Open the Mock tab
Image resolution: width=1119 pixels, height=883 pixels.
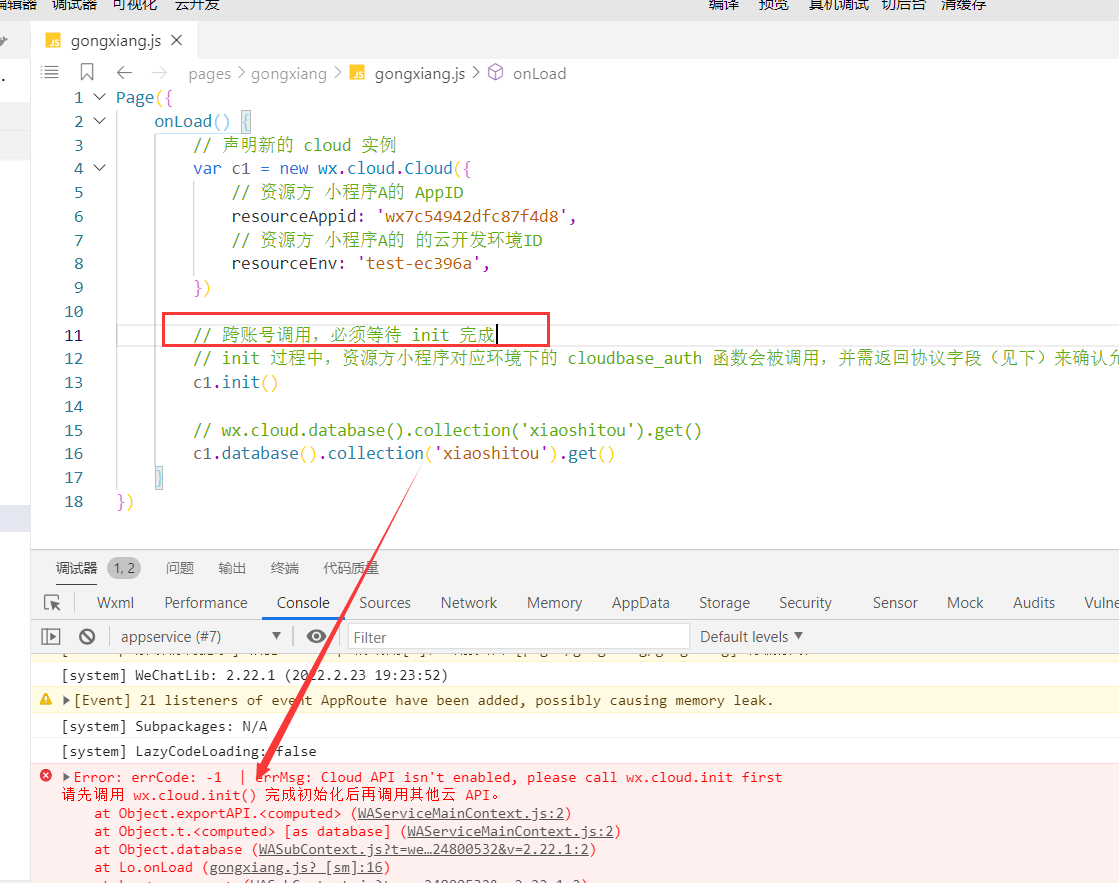point(965,602)
